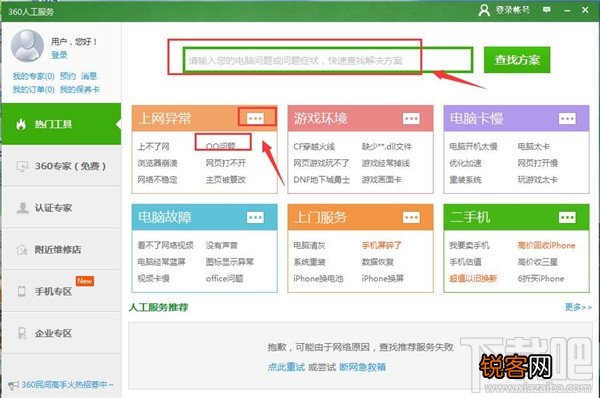Click the flame icon beside 热门工具
The image size is (600, 398).
21,124
